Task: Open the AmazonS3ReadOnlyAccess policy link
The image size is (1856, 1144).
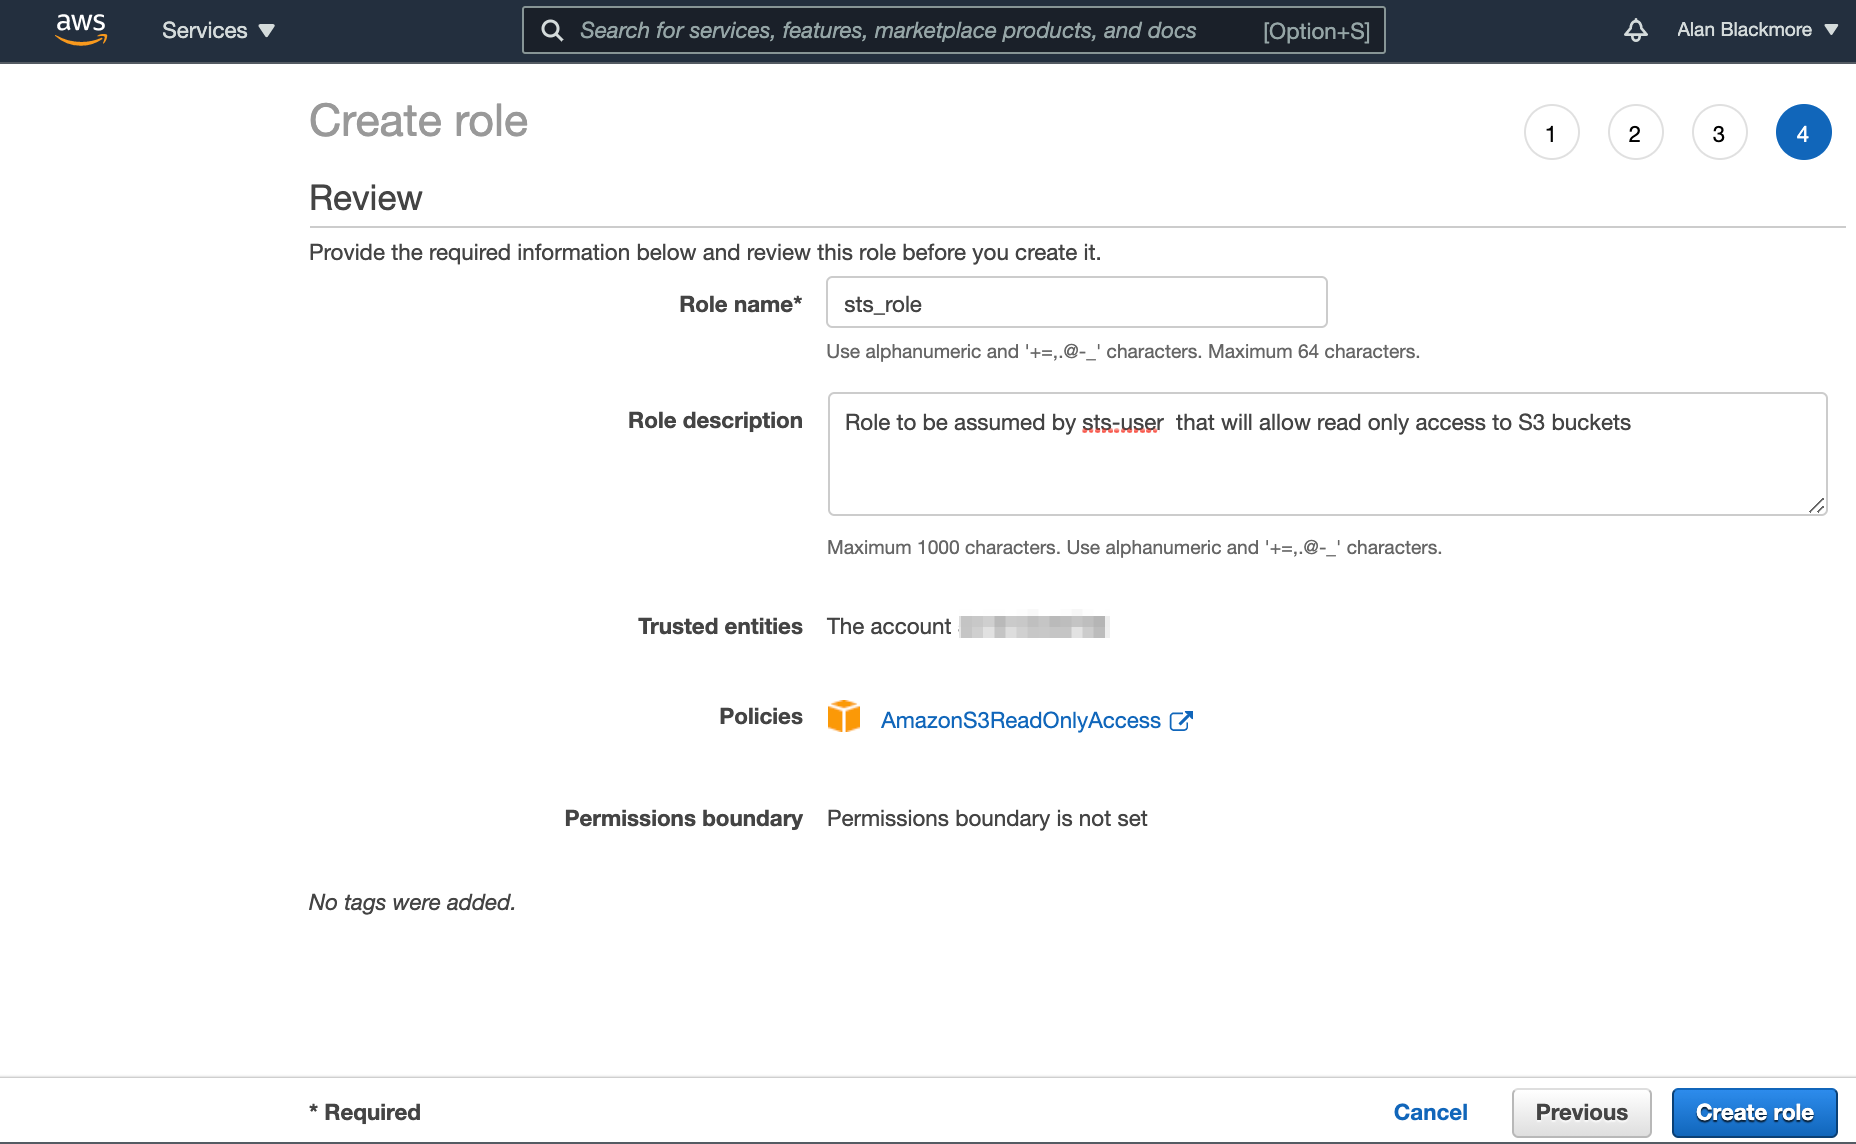Action: point(1020,720)
